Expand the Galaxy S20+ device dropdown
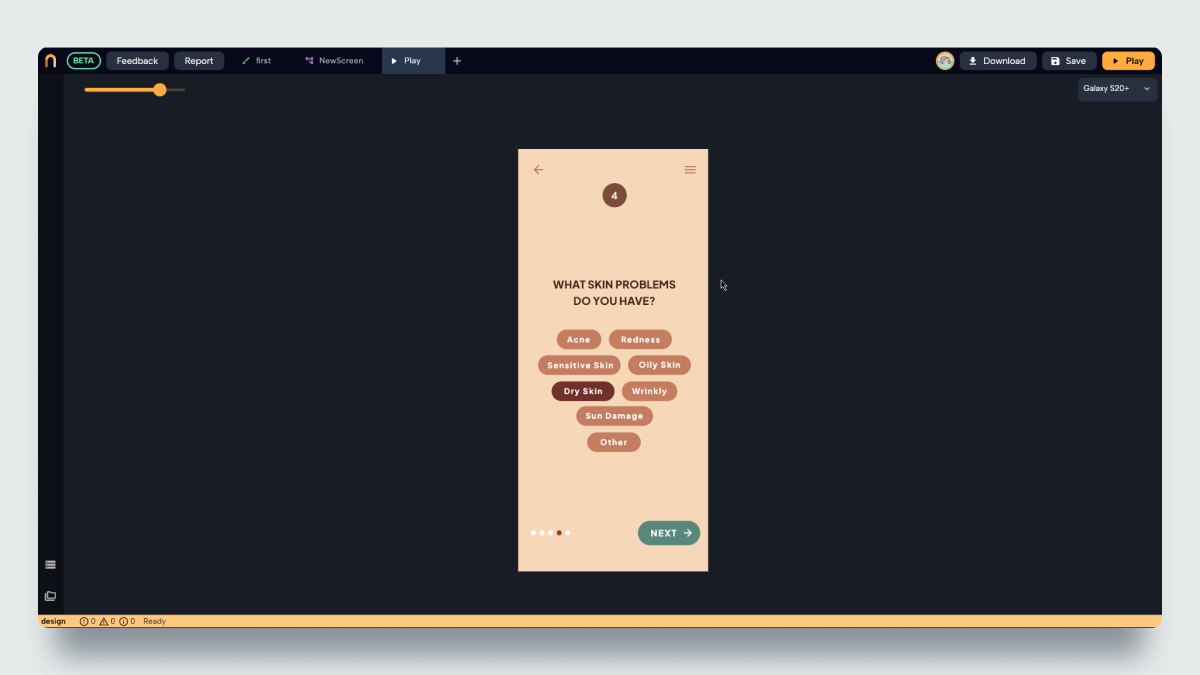 (1117, 89)
